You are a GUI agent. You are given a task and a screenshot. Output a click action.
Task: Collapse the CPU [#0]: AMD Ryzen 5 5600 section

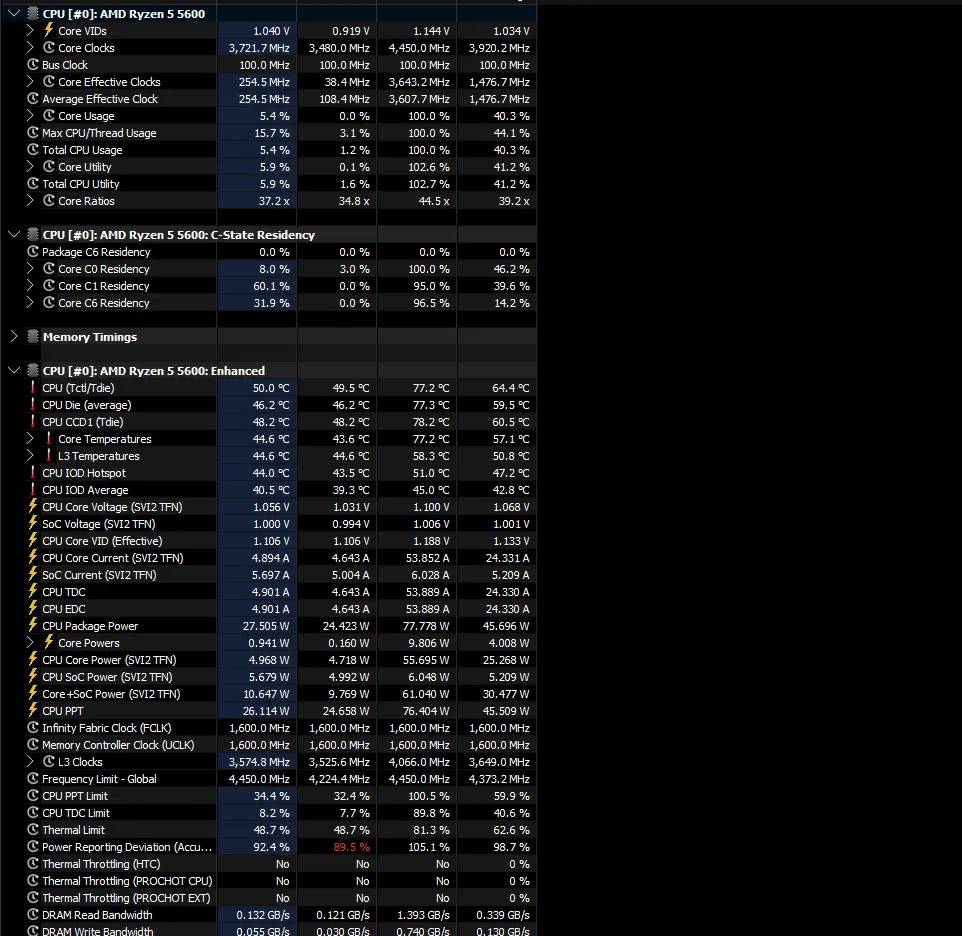click(x=14, y=13)
